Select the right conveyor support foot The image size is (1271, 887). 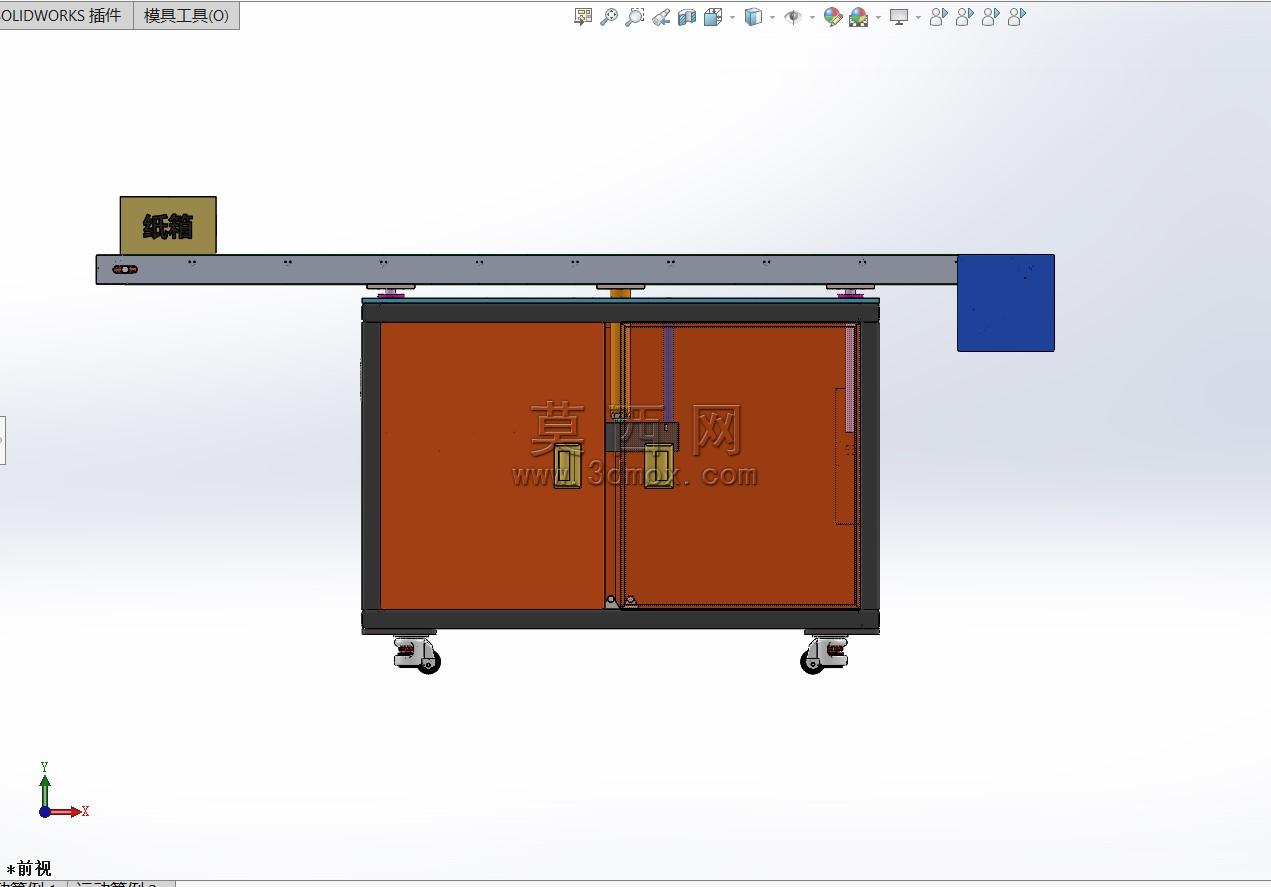pyautogui.click(x=851, y=291)
